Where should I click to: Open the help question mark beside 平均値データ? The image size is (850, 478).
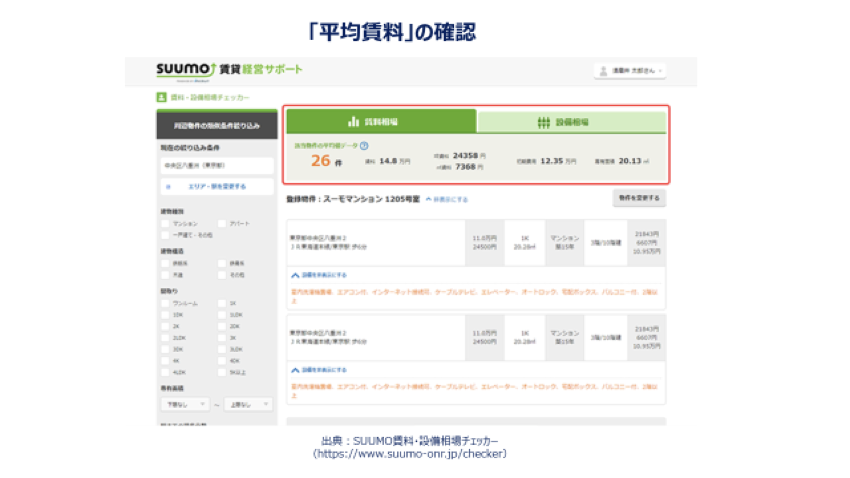[x=363, y=145]
